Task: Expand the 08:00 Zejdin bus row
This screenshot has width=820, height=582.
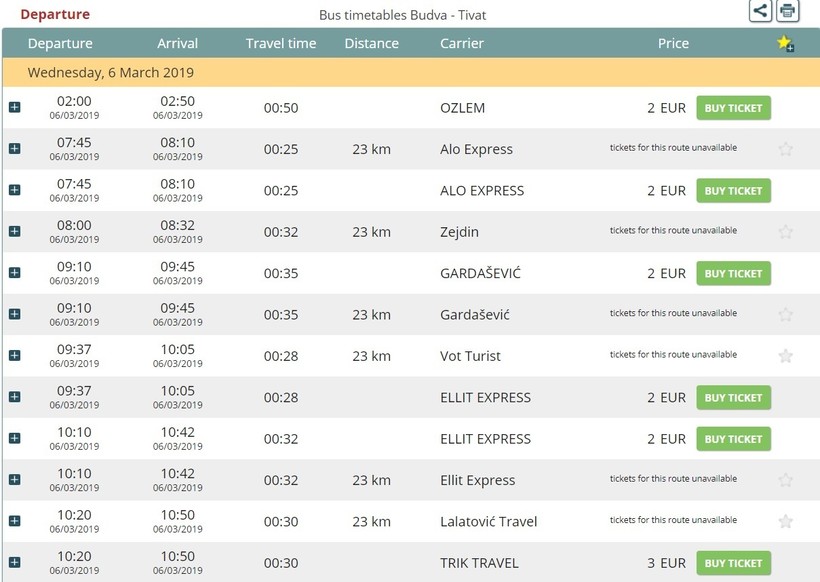Action: 14,232
